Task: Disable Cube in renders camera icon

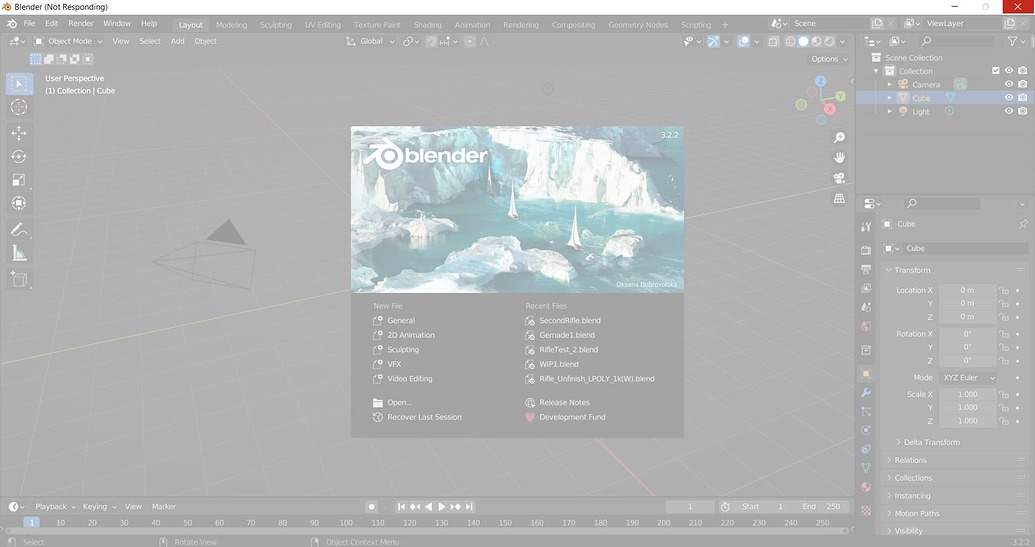Action: click(x=1022, y=98)
